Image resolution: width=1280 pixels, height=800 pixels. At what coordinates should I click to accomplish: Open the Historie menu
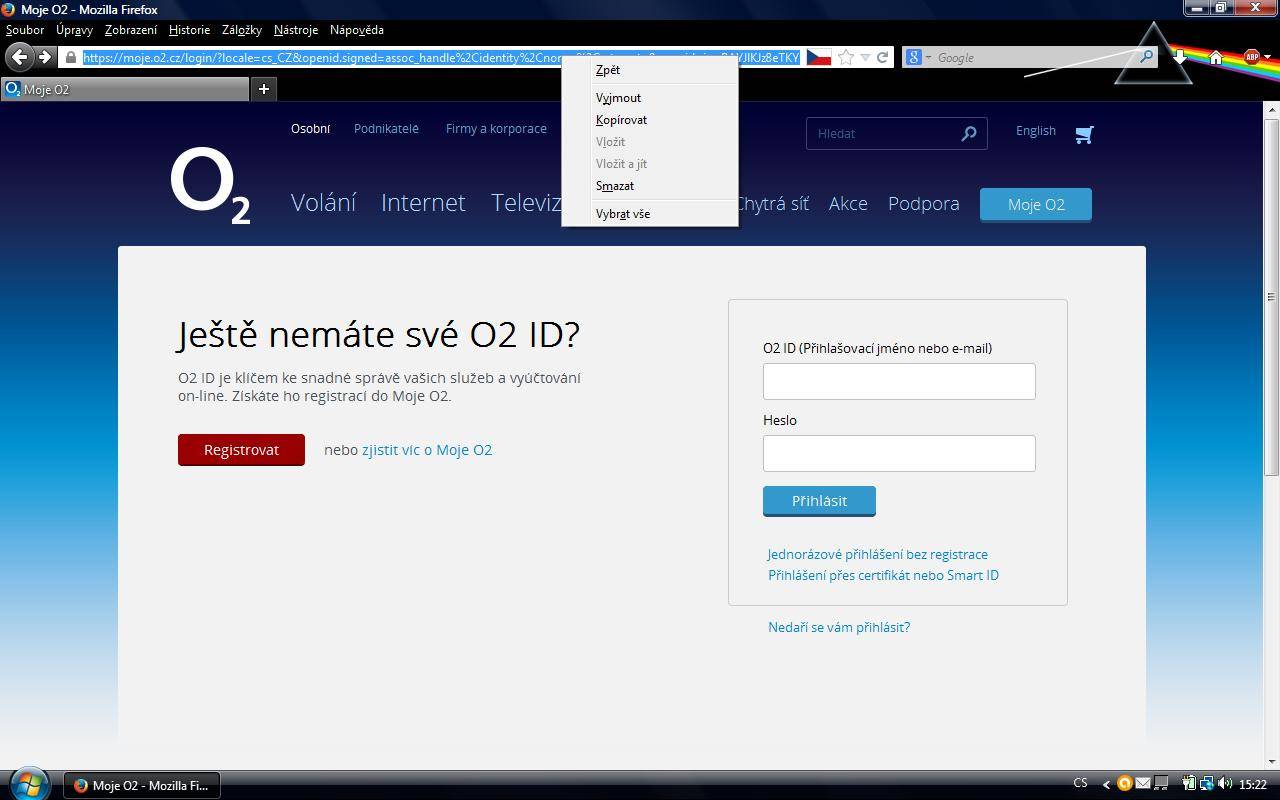[x=189, y=30]
